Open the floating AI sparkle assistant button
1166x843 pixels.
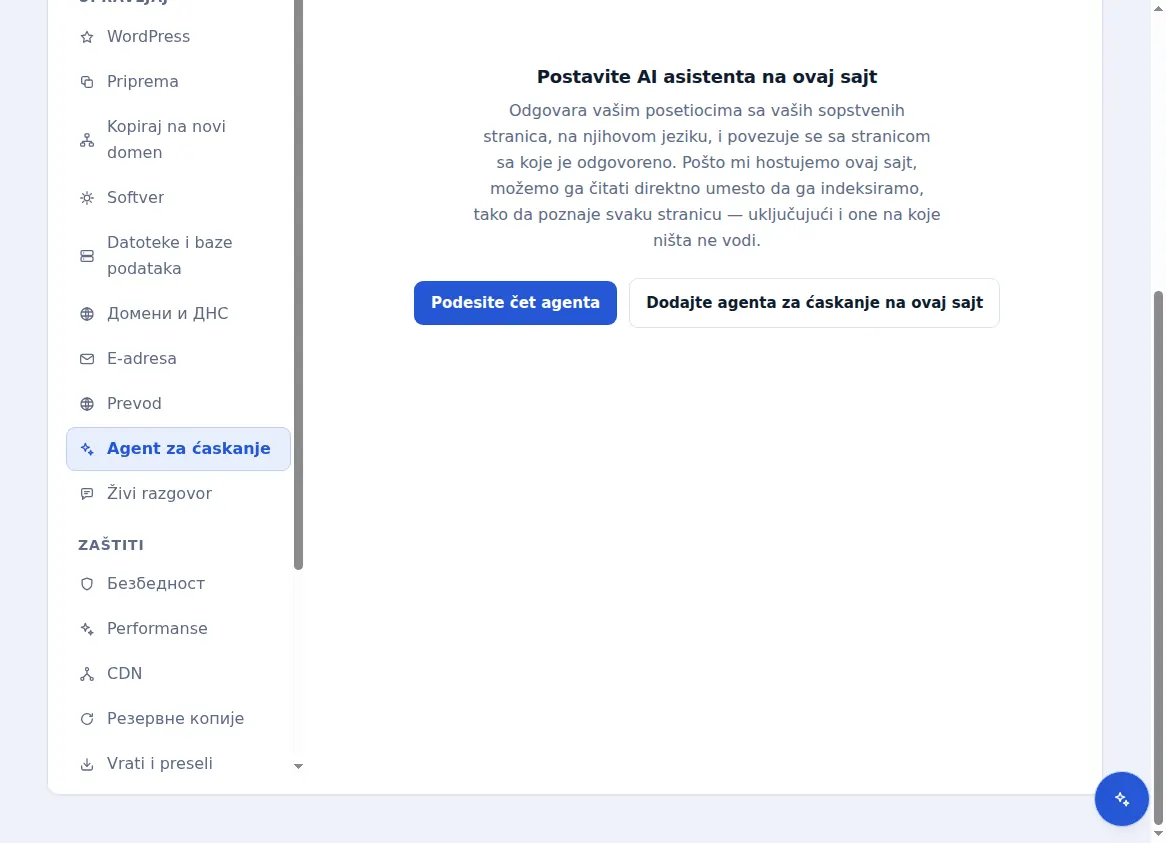pyautogui.click(x=1121, y=798)
